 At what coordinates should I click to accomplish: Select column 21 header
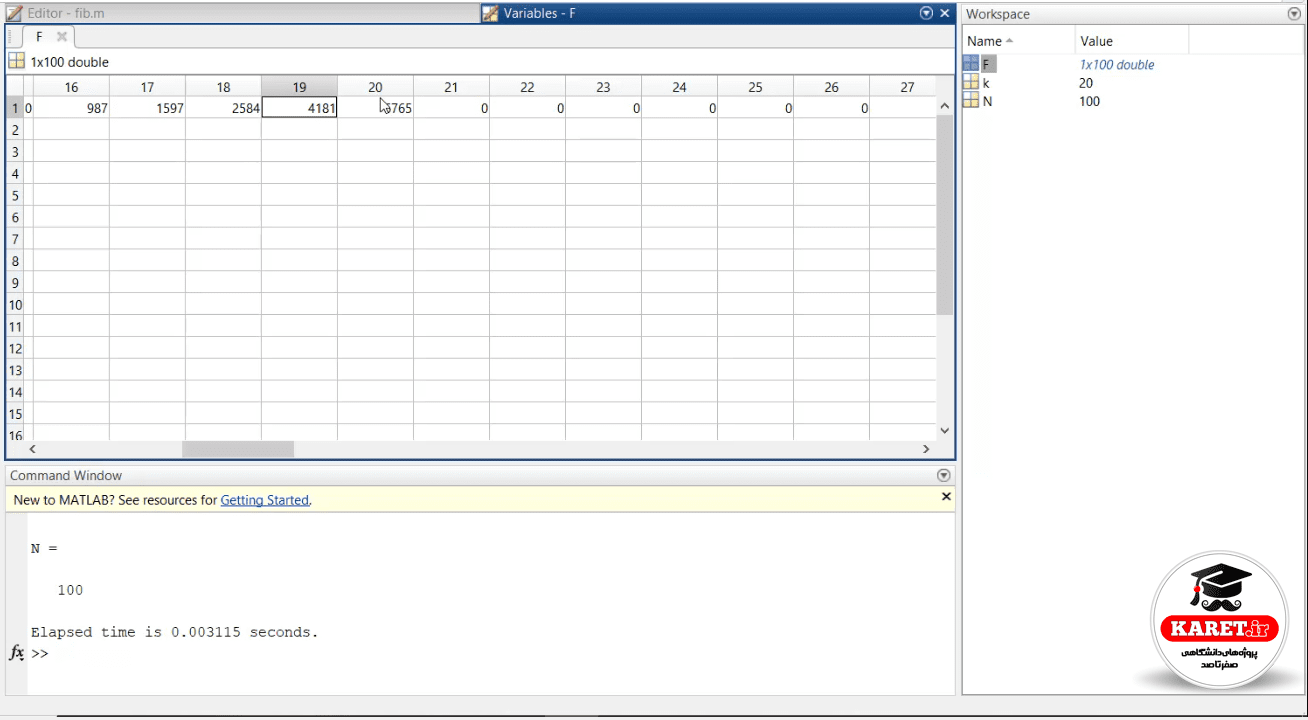coord(451,87)
